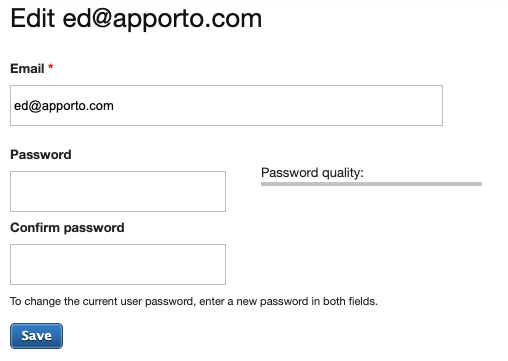The image size is (508, 361).
Task: Click the password change help text below the fields
Action: [x=194, y=301]
